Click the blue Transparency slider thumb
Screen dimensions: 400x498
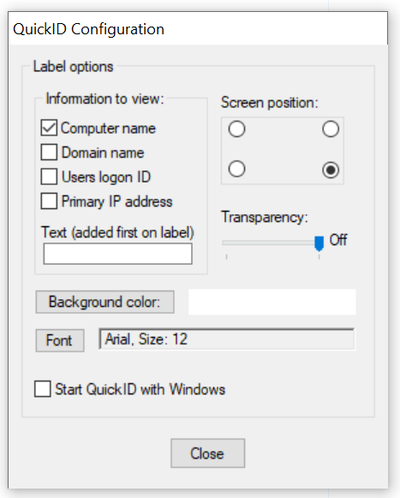(319, 243)
